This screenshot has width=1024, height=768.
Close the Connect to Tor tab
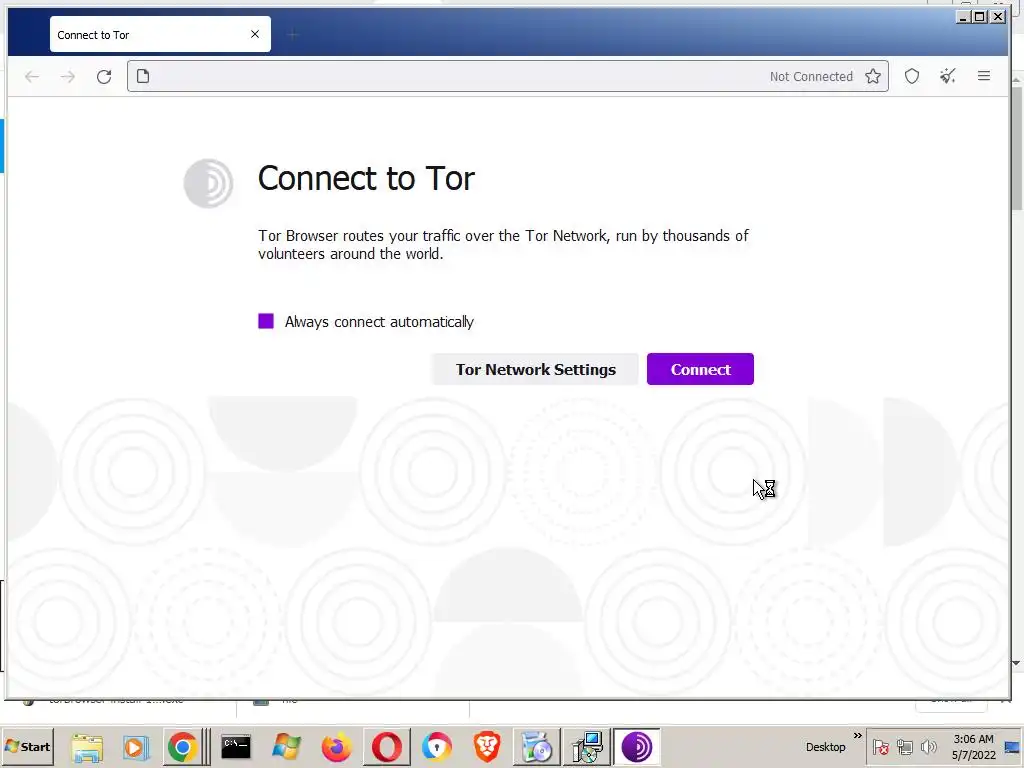(255, 34)
